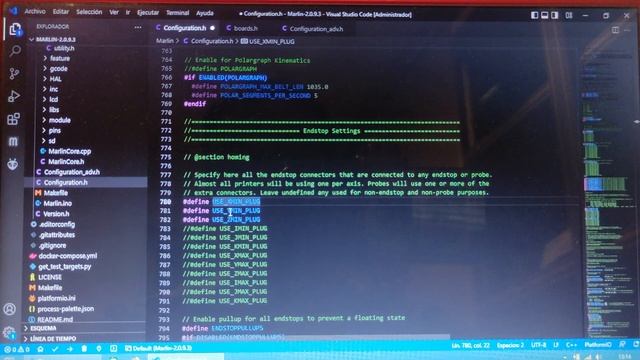Click the errors and warnings counter in status bar
640x360 pixels.
pos(17,349)
